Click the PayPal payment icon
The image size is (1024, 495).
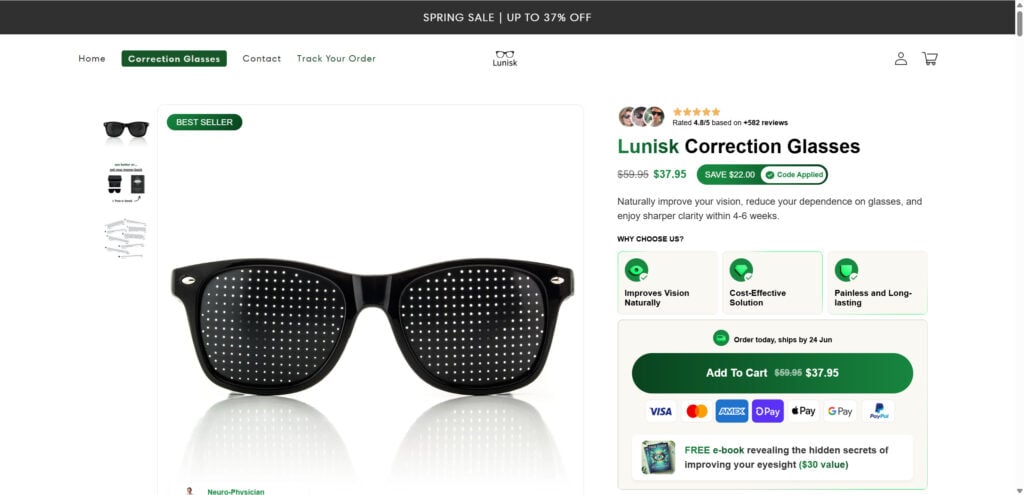877,411
